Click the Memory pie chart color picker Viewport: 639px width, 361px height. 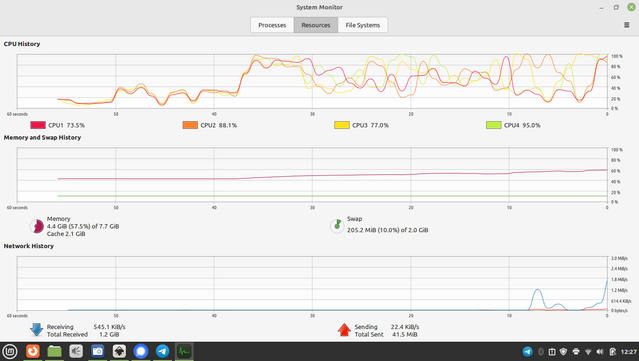tap(37, 226)
